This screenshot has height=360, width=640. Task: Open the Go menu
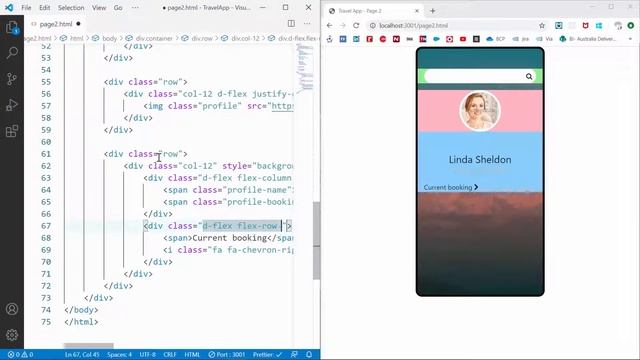(118, 7)
